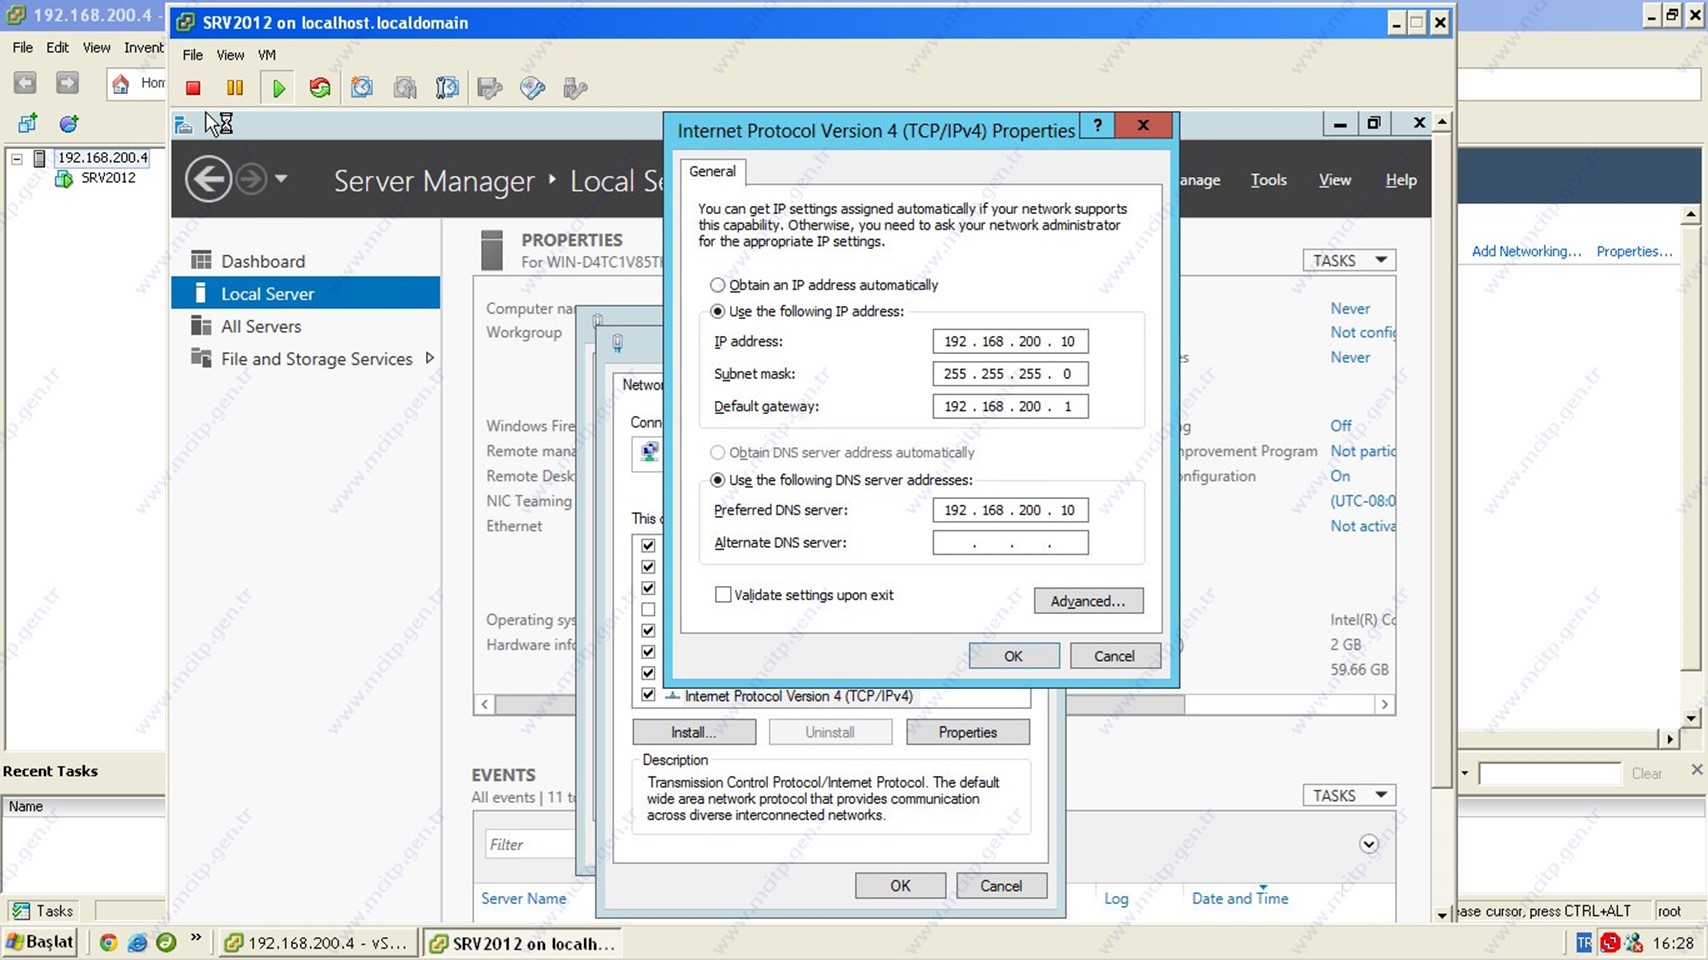Open the PROPERTIES TASKS dropdown
1708x960 pixels.
click(1349, 260)
